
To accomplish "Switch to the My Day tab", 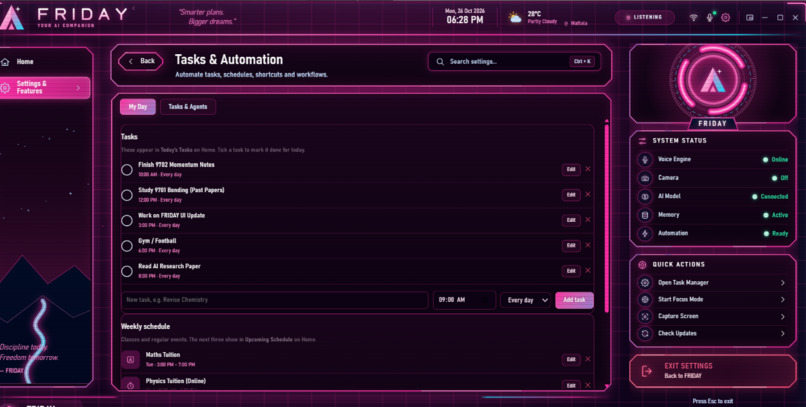I will (138, 107).
